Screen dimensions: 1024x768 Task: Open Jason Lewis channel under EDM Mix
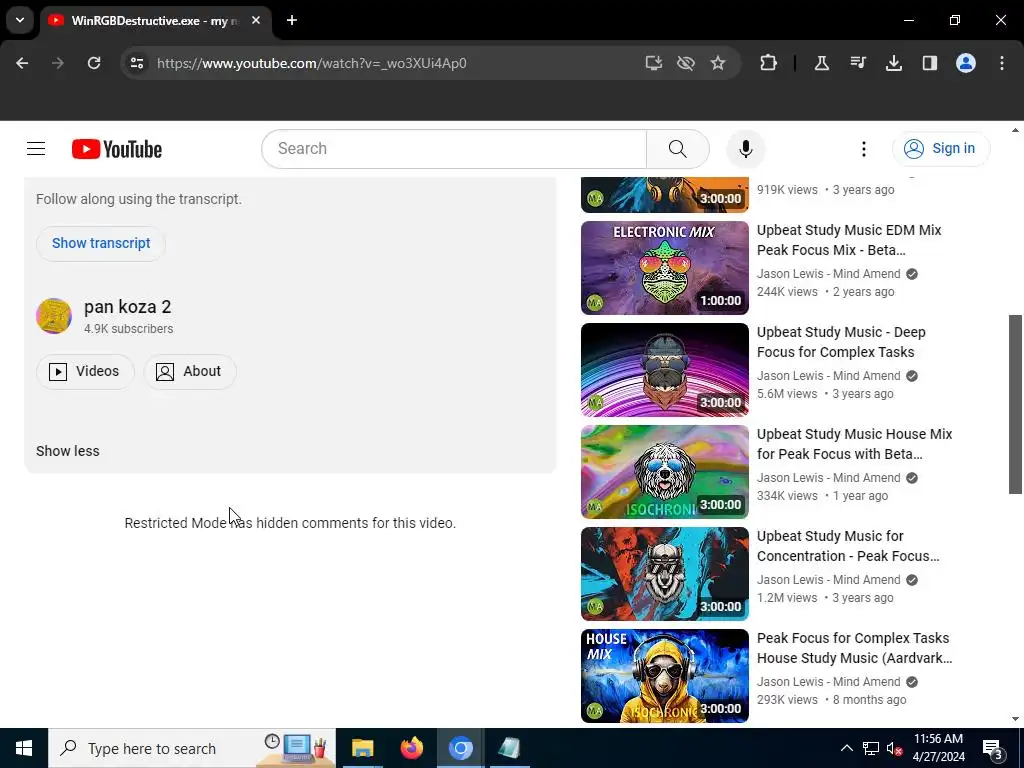[x=828, y=274]
